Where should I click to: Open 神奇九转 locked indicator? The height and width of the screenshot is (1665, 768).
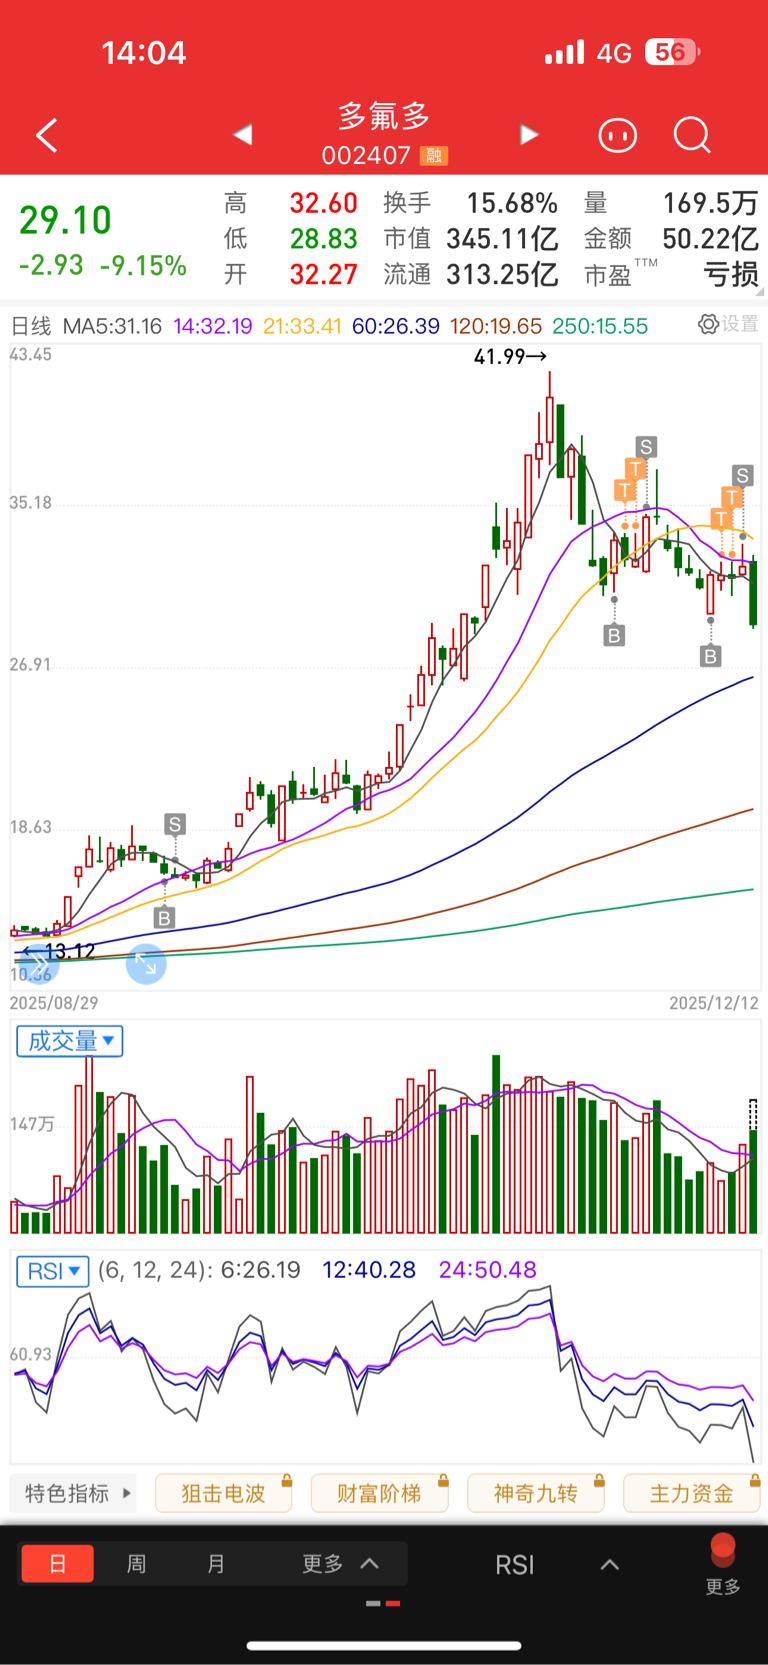(x=536, y=1493)
